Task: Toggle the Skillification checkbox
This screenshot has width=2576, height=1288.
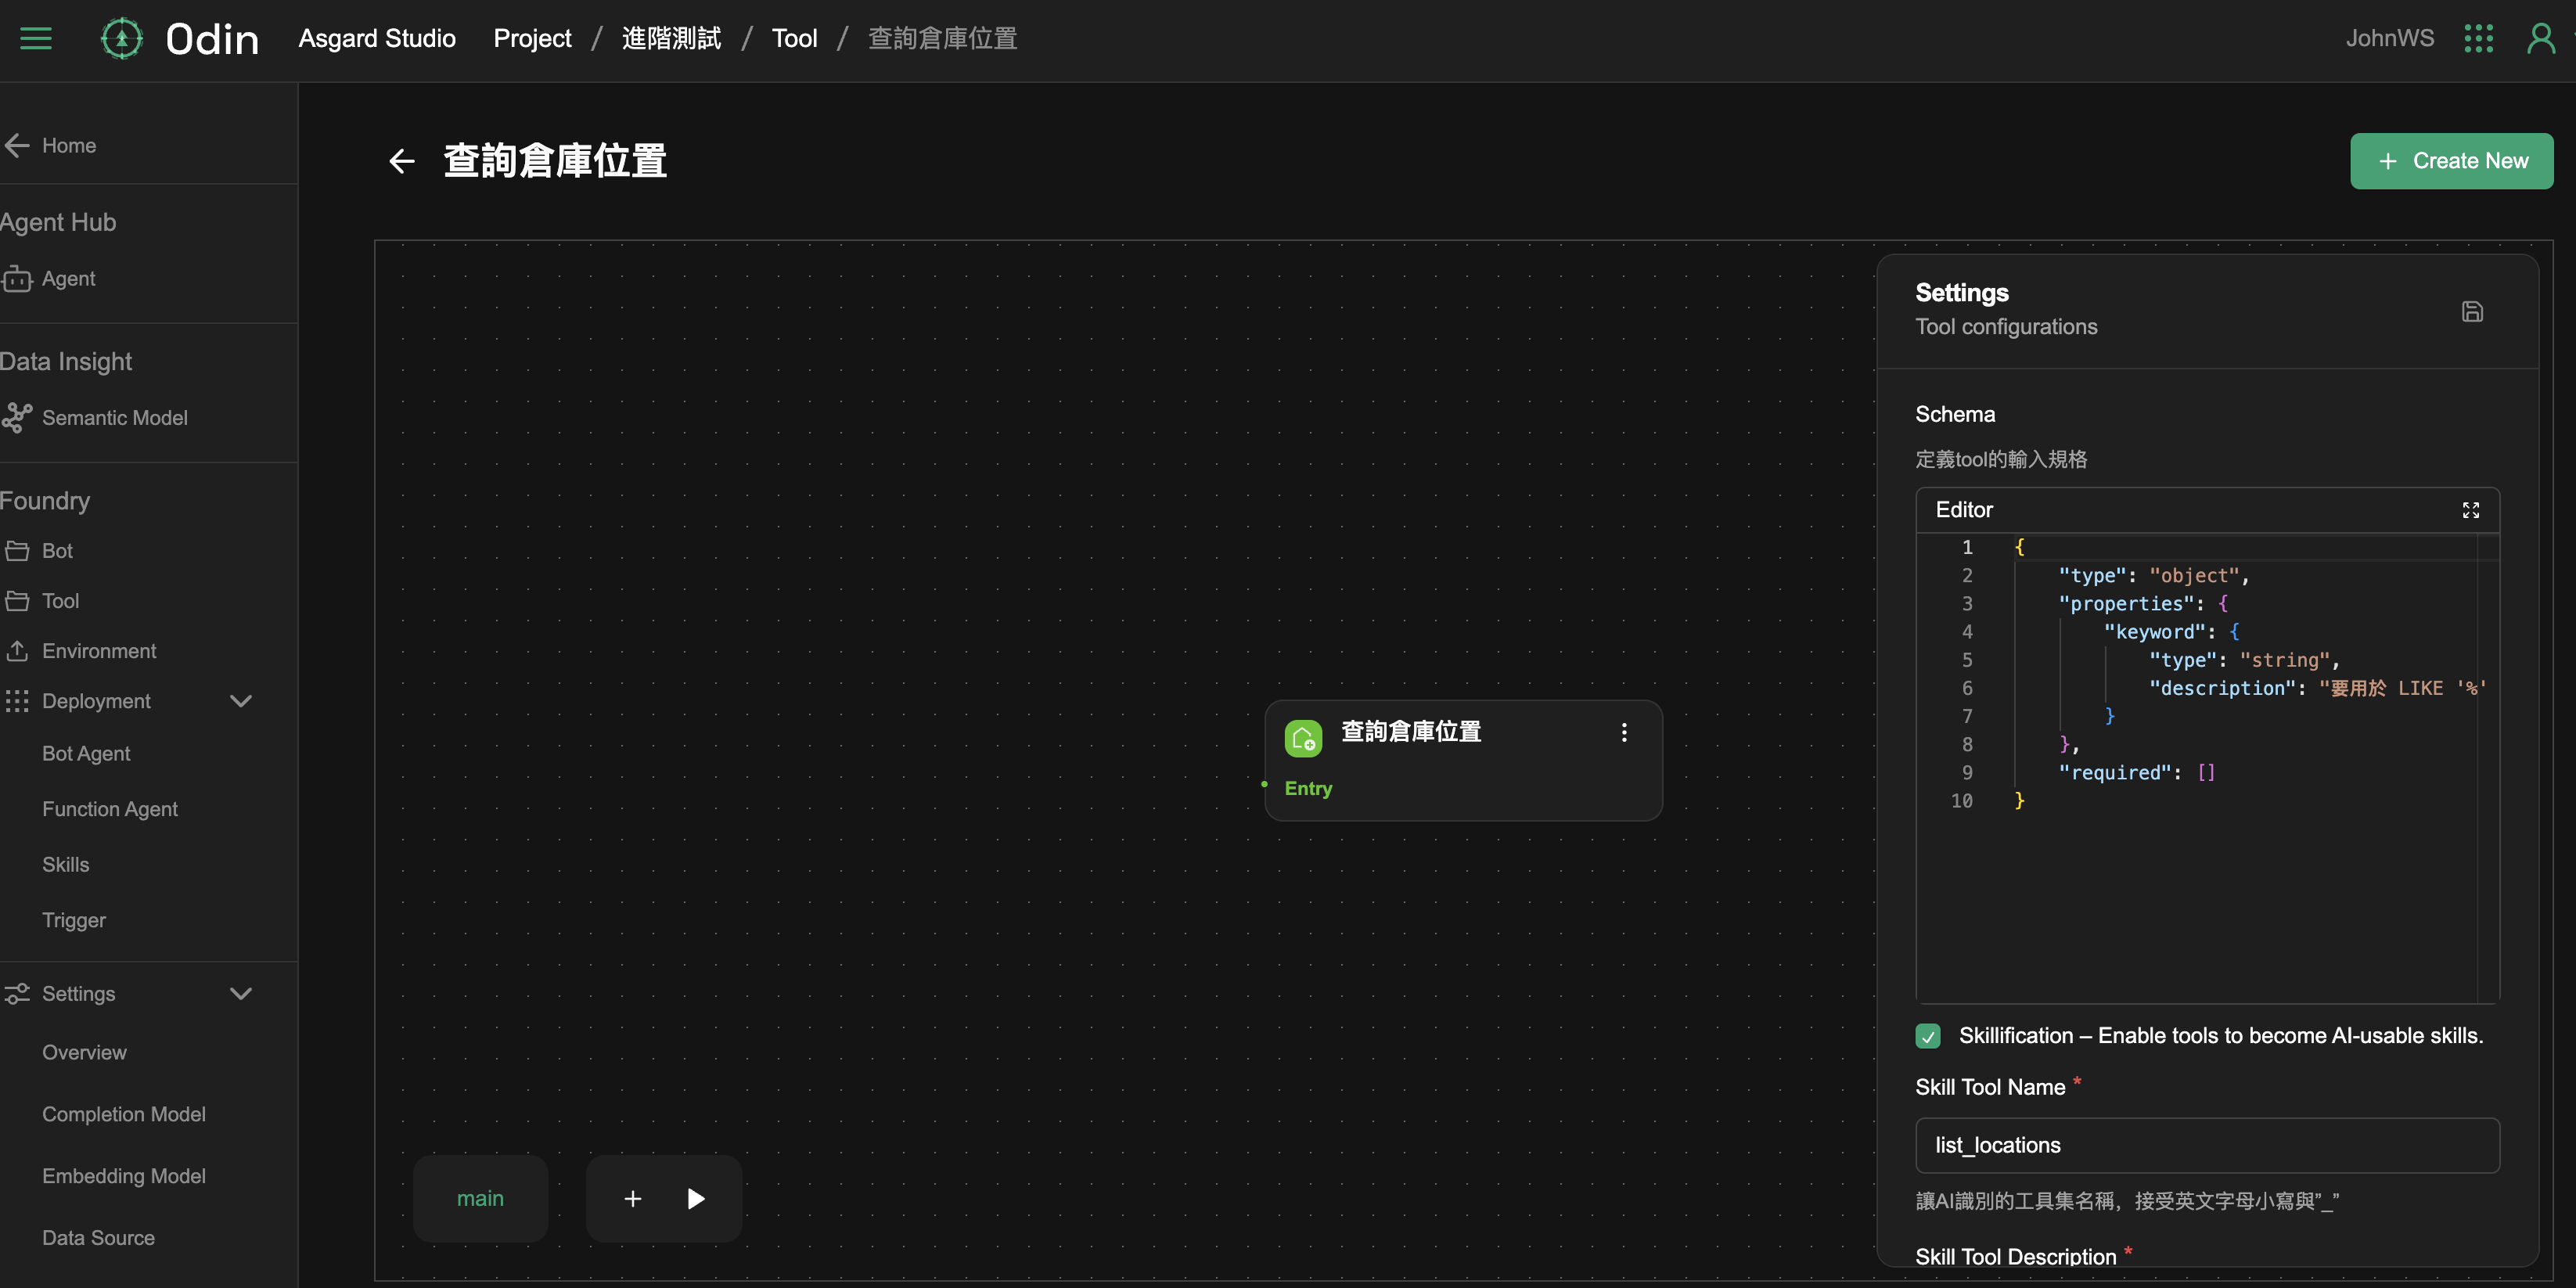Action: (1928, 1036)
